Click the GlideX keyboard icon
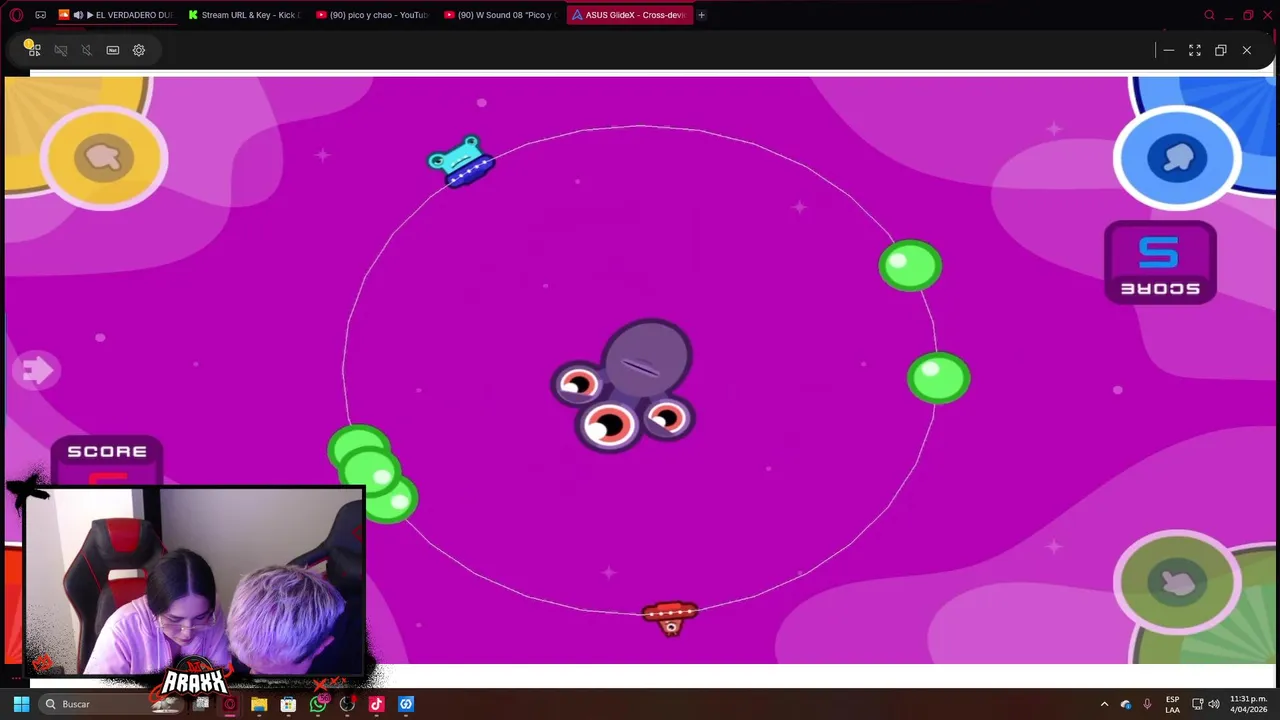 pos(113,50)
